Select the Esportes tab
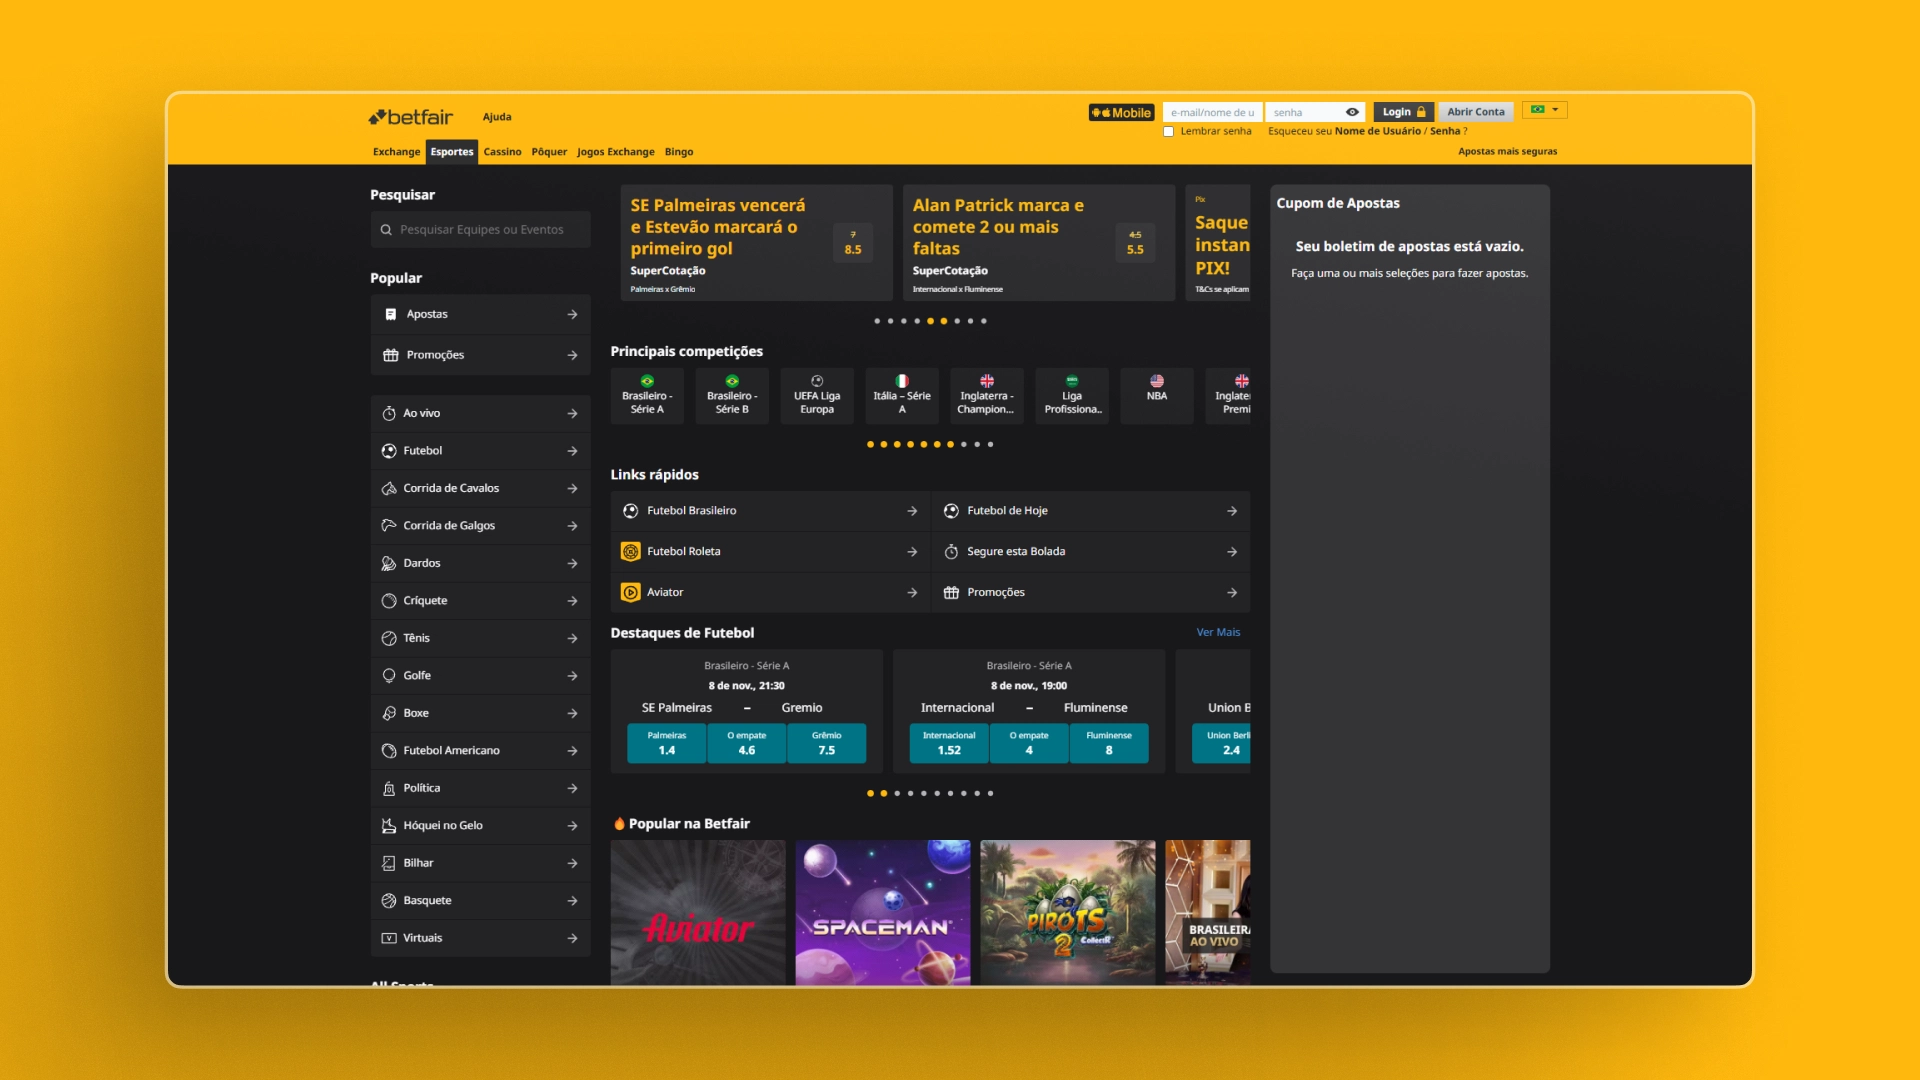This screenshot has width=1920, height=1080. coord(452,152)
